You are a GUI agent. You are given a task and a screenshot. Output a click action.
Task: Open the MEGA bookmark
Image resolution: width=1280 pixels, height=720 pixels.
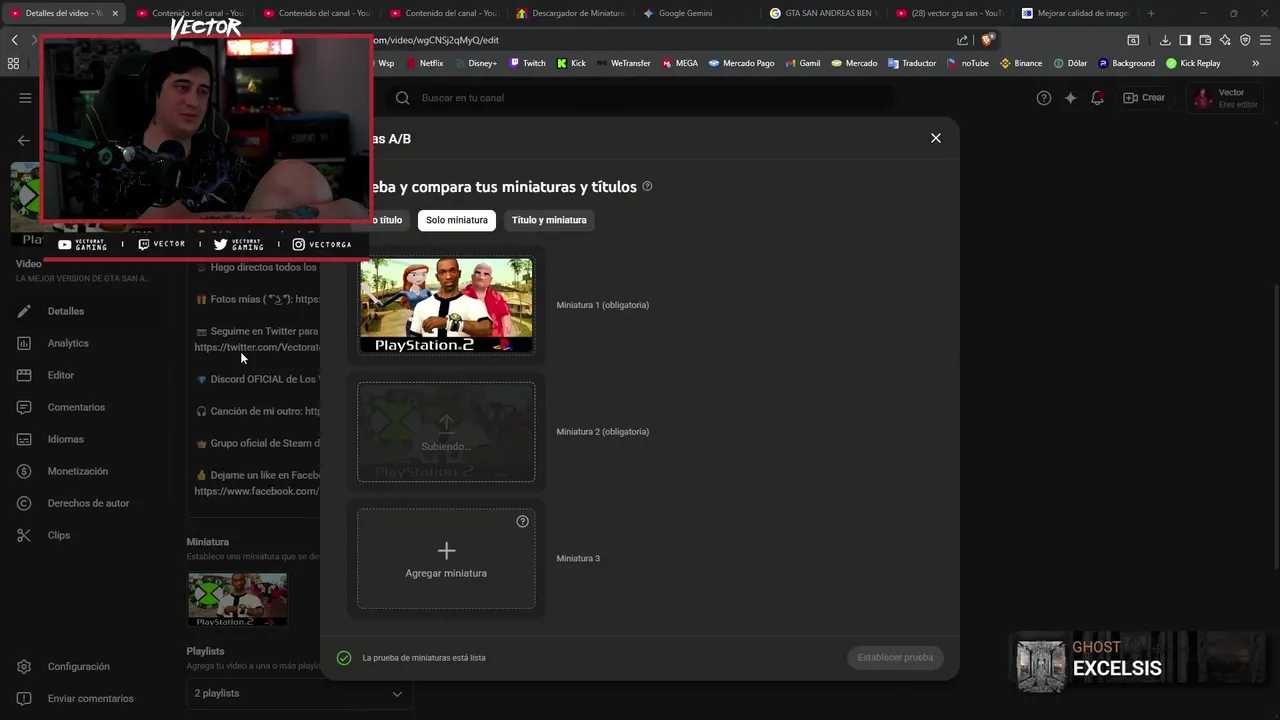[680, 63]
